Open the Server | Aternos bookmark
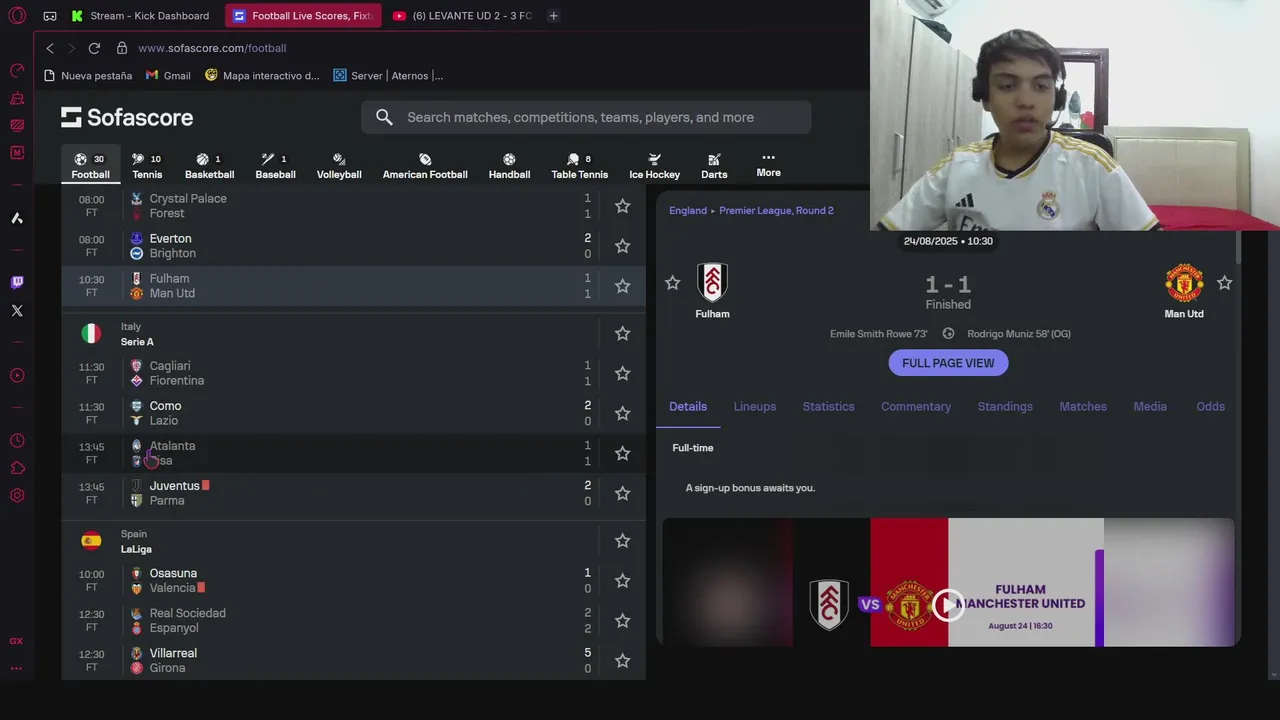 coord(388,76)
